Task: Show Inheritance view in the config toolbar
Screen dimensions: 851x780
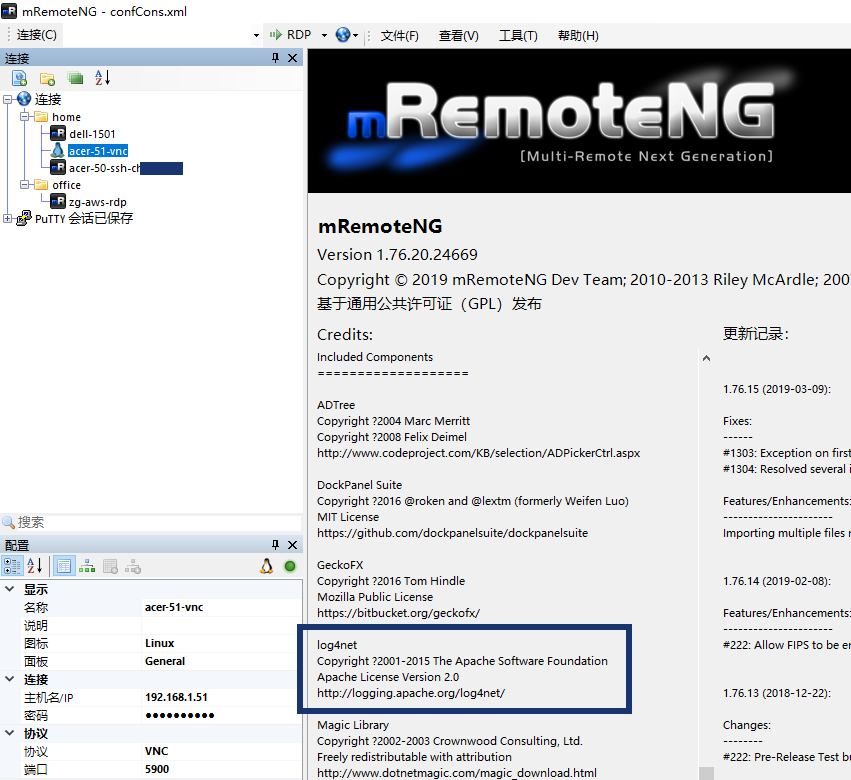Action: click(x=87, y=567)
